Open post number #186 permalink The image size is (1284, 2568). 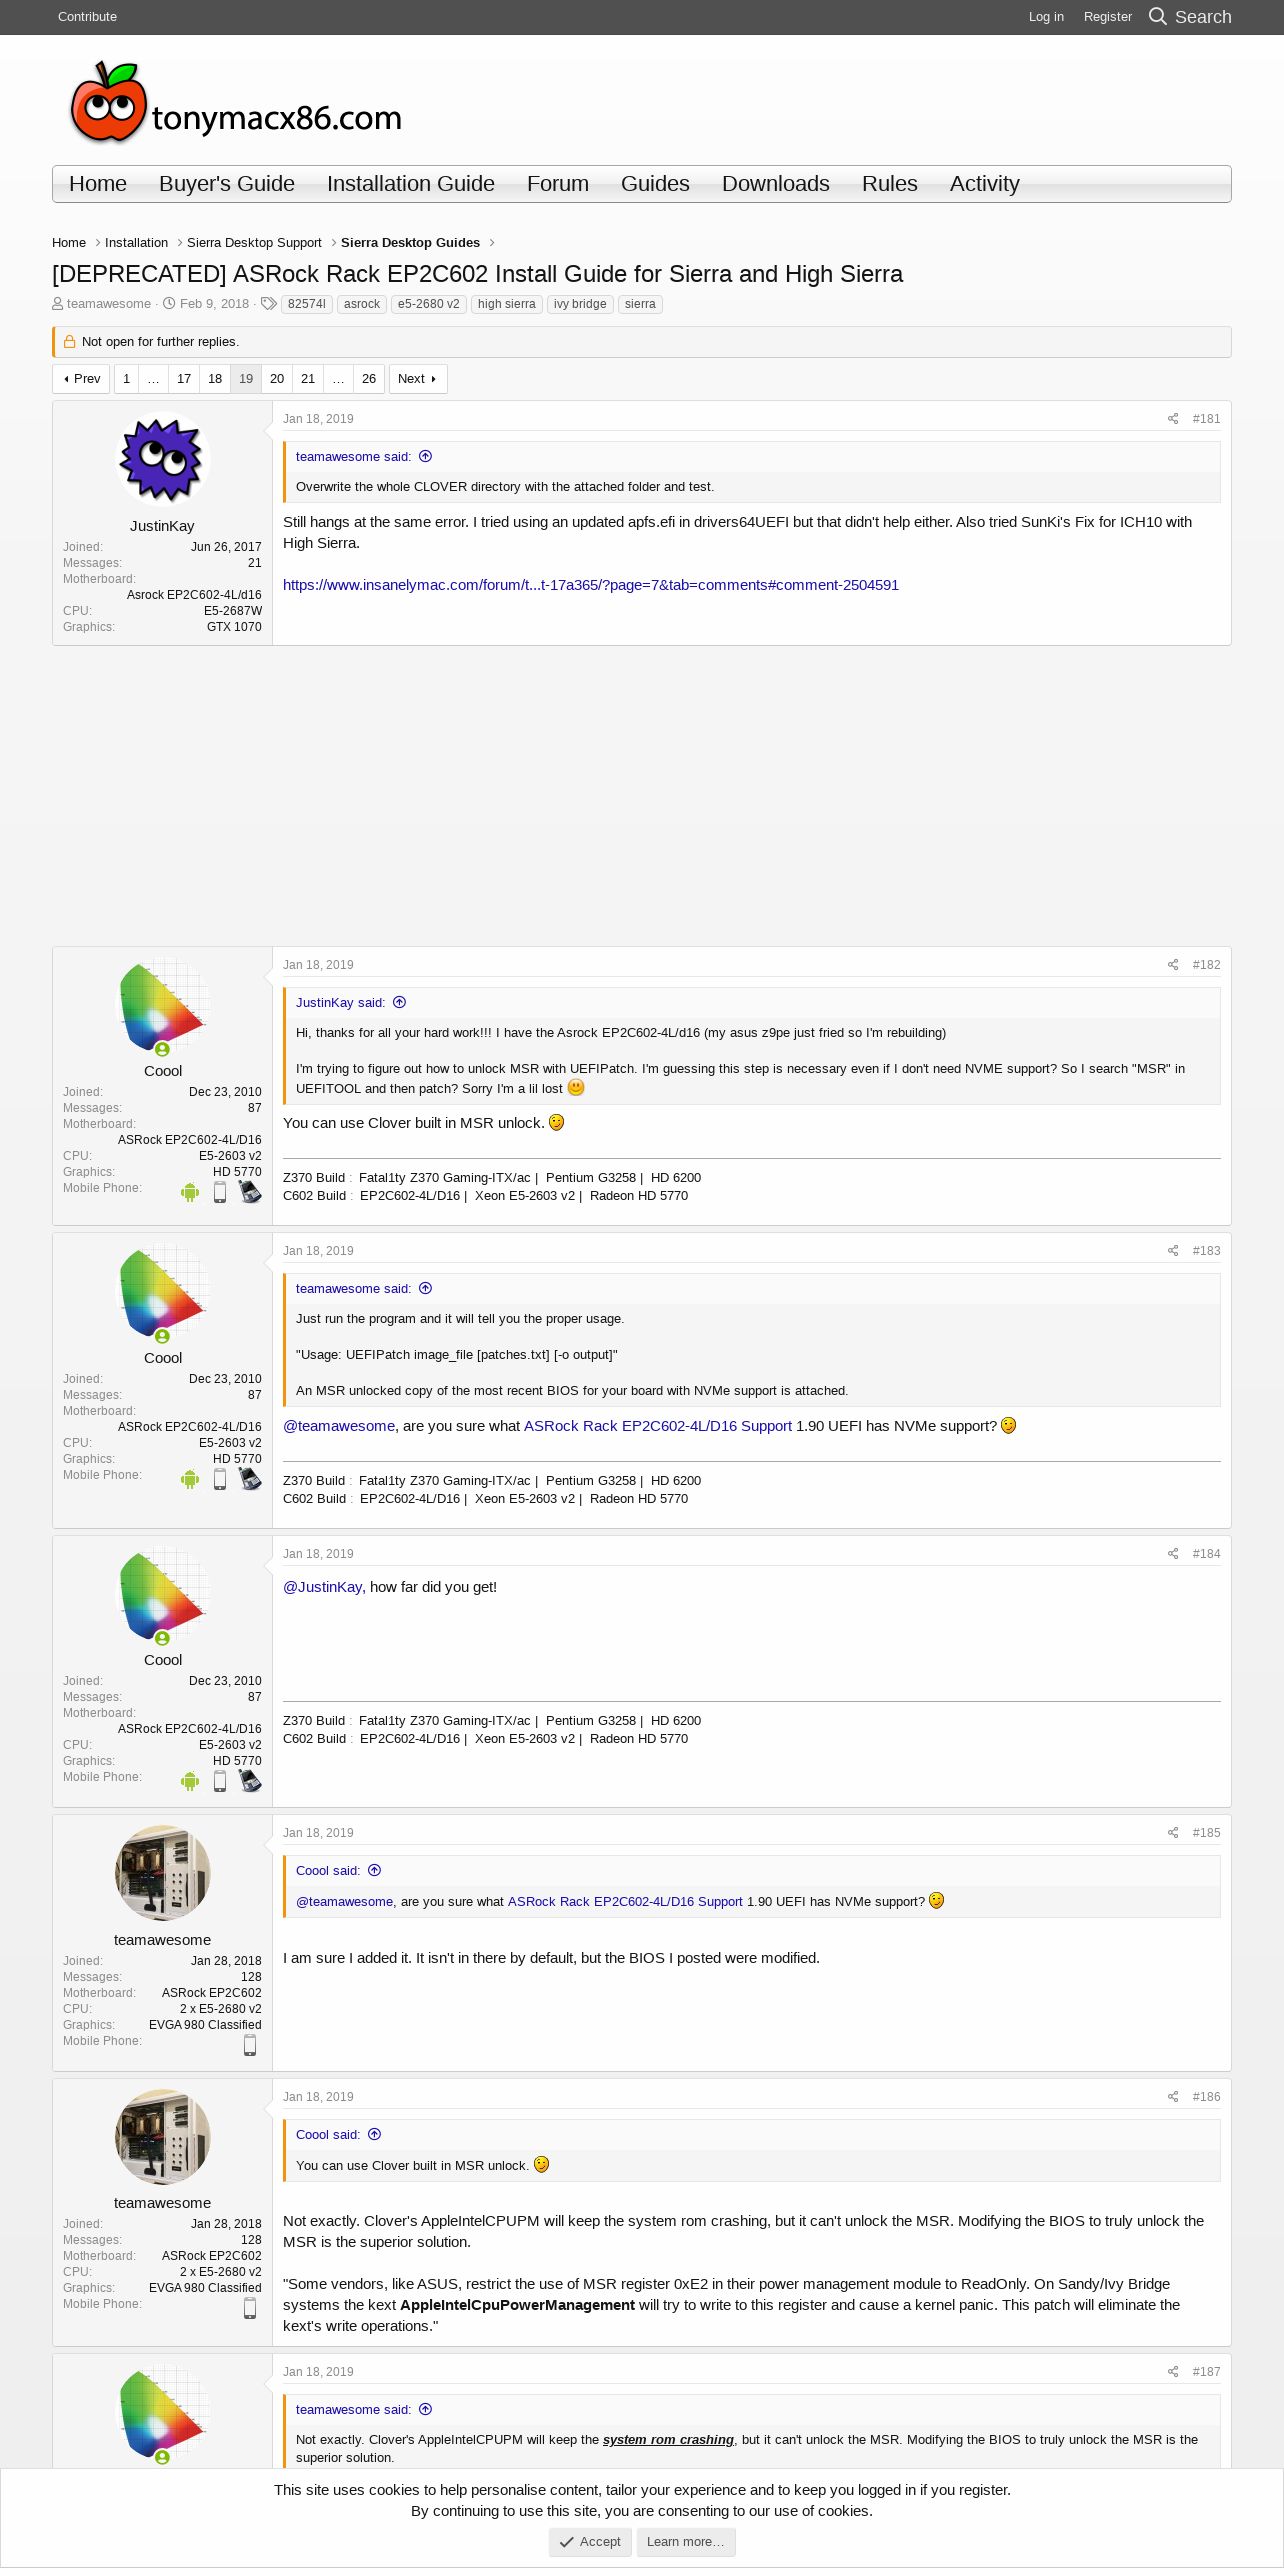pos(1206,2097)
